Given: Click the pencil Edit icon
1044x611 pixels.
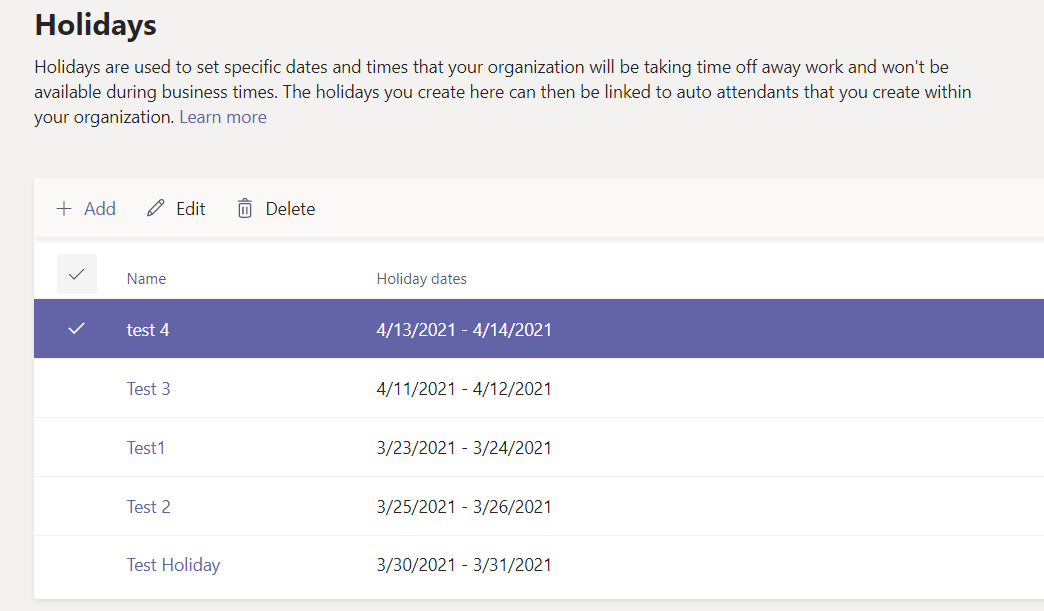Looking at the screenshot, I should coord(155,209).
